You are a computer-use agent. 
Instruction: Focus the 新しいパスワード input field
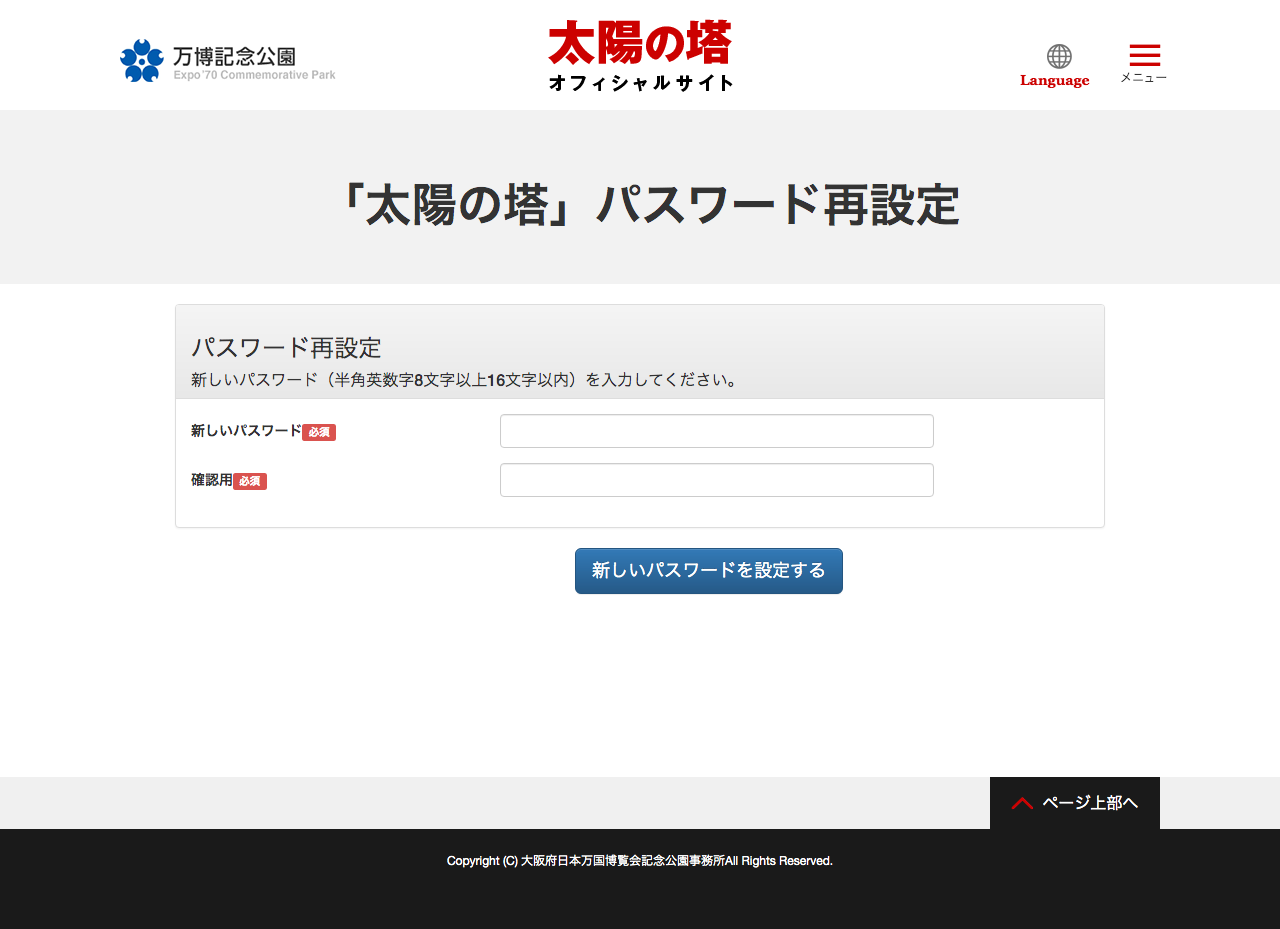717,431
